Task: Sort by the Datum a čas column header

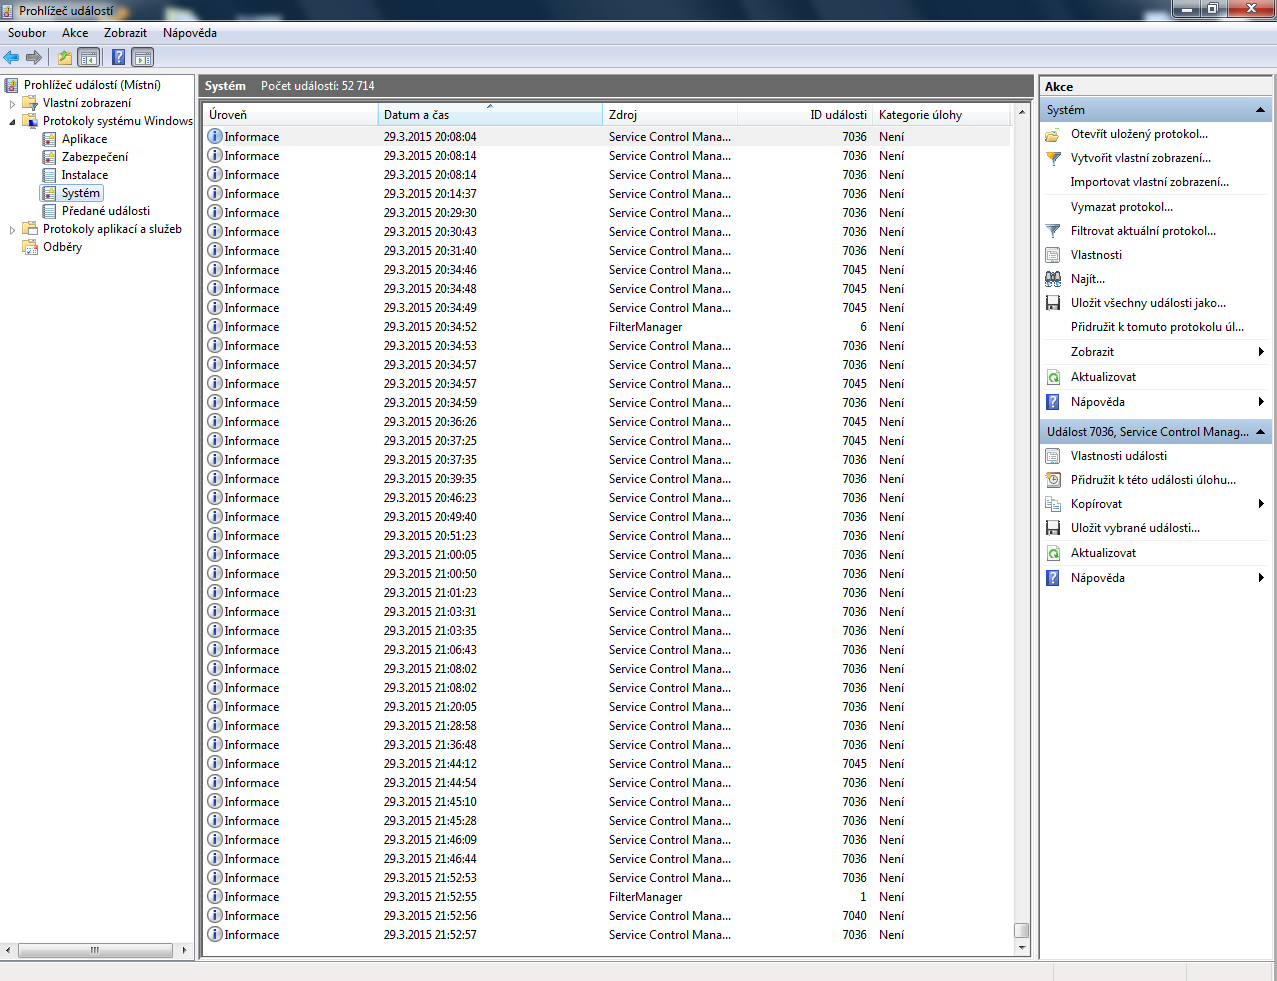Action: (x=490, y=115)
